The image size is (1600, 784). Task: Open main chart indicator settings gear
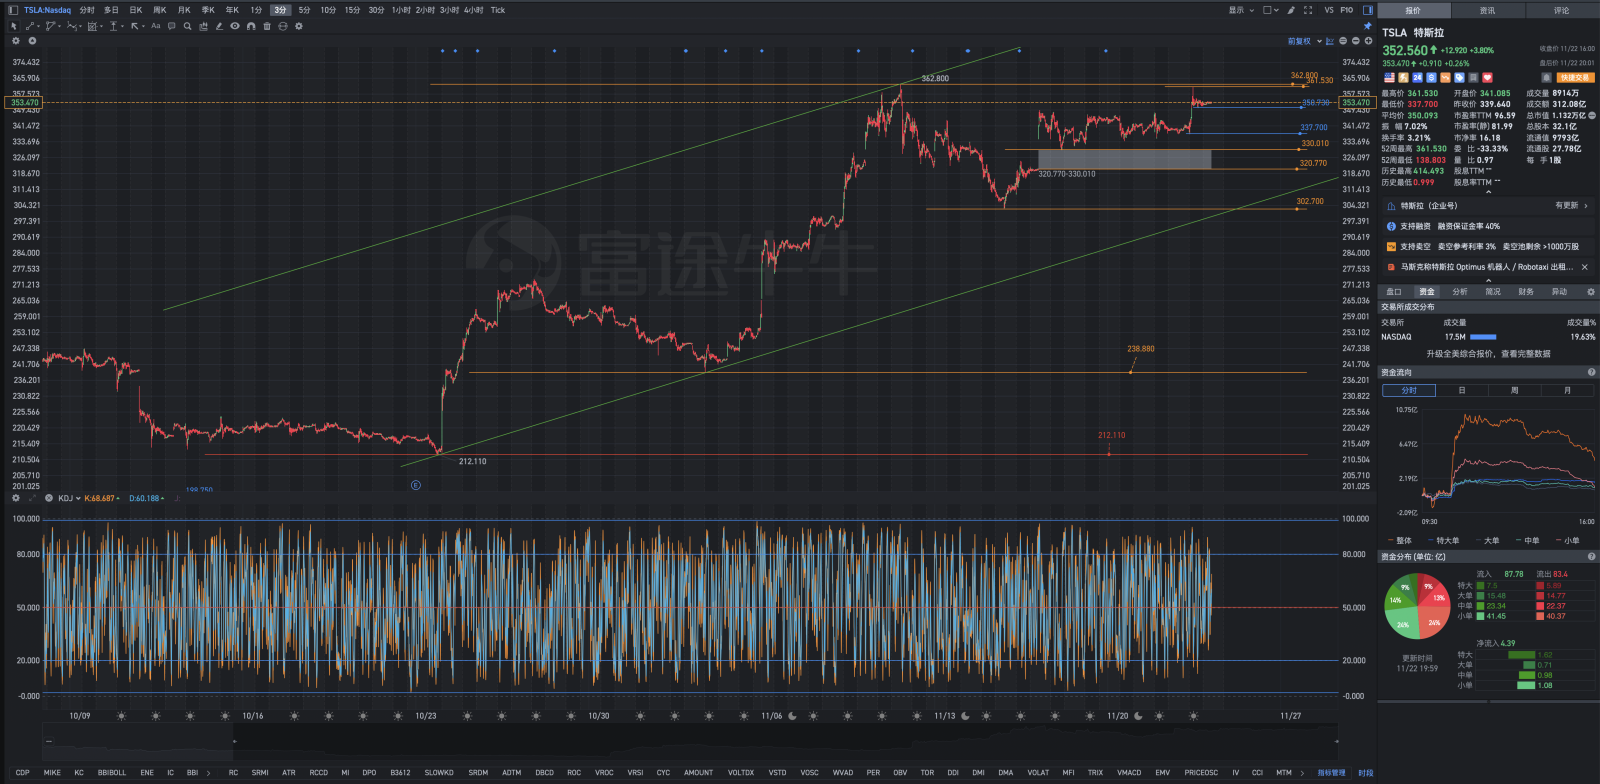pyautogui.click(x=16, y=41)
